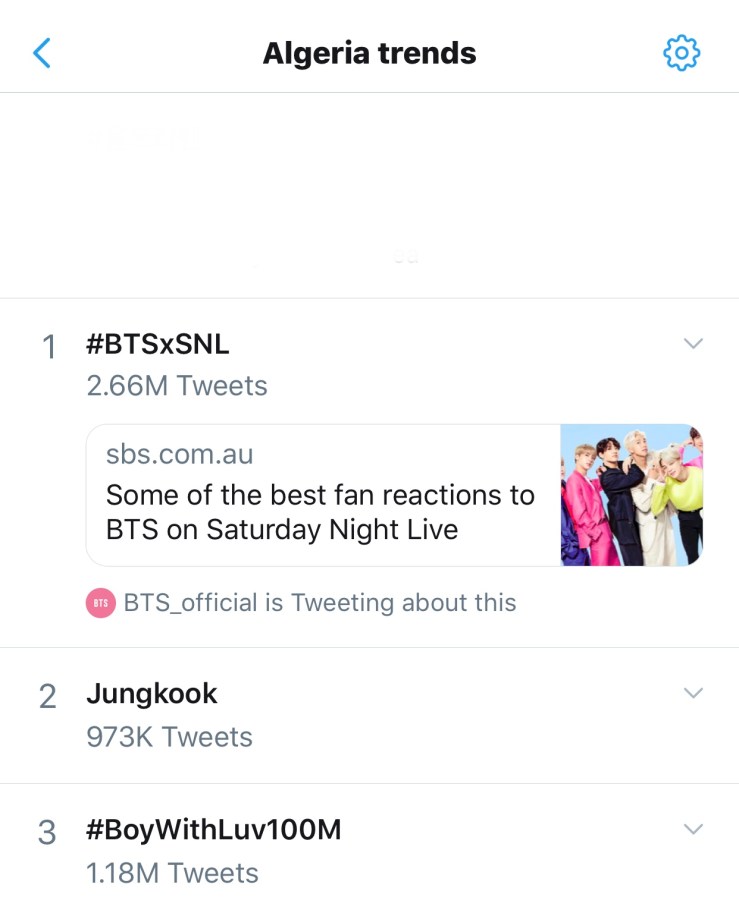This screenshot has height=913, width=739.
Task: Select the 1.18M Tweets count
Action: tap(172, 873)
